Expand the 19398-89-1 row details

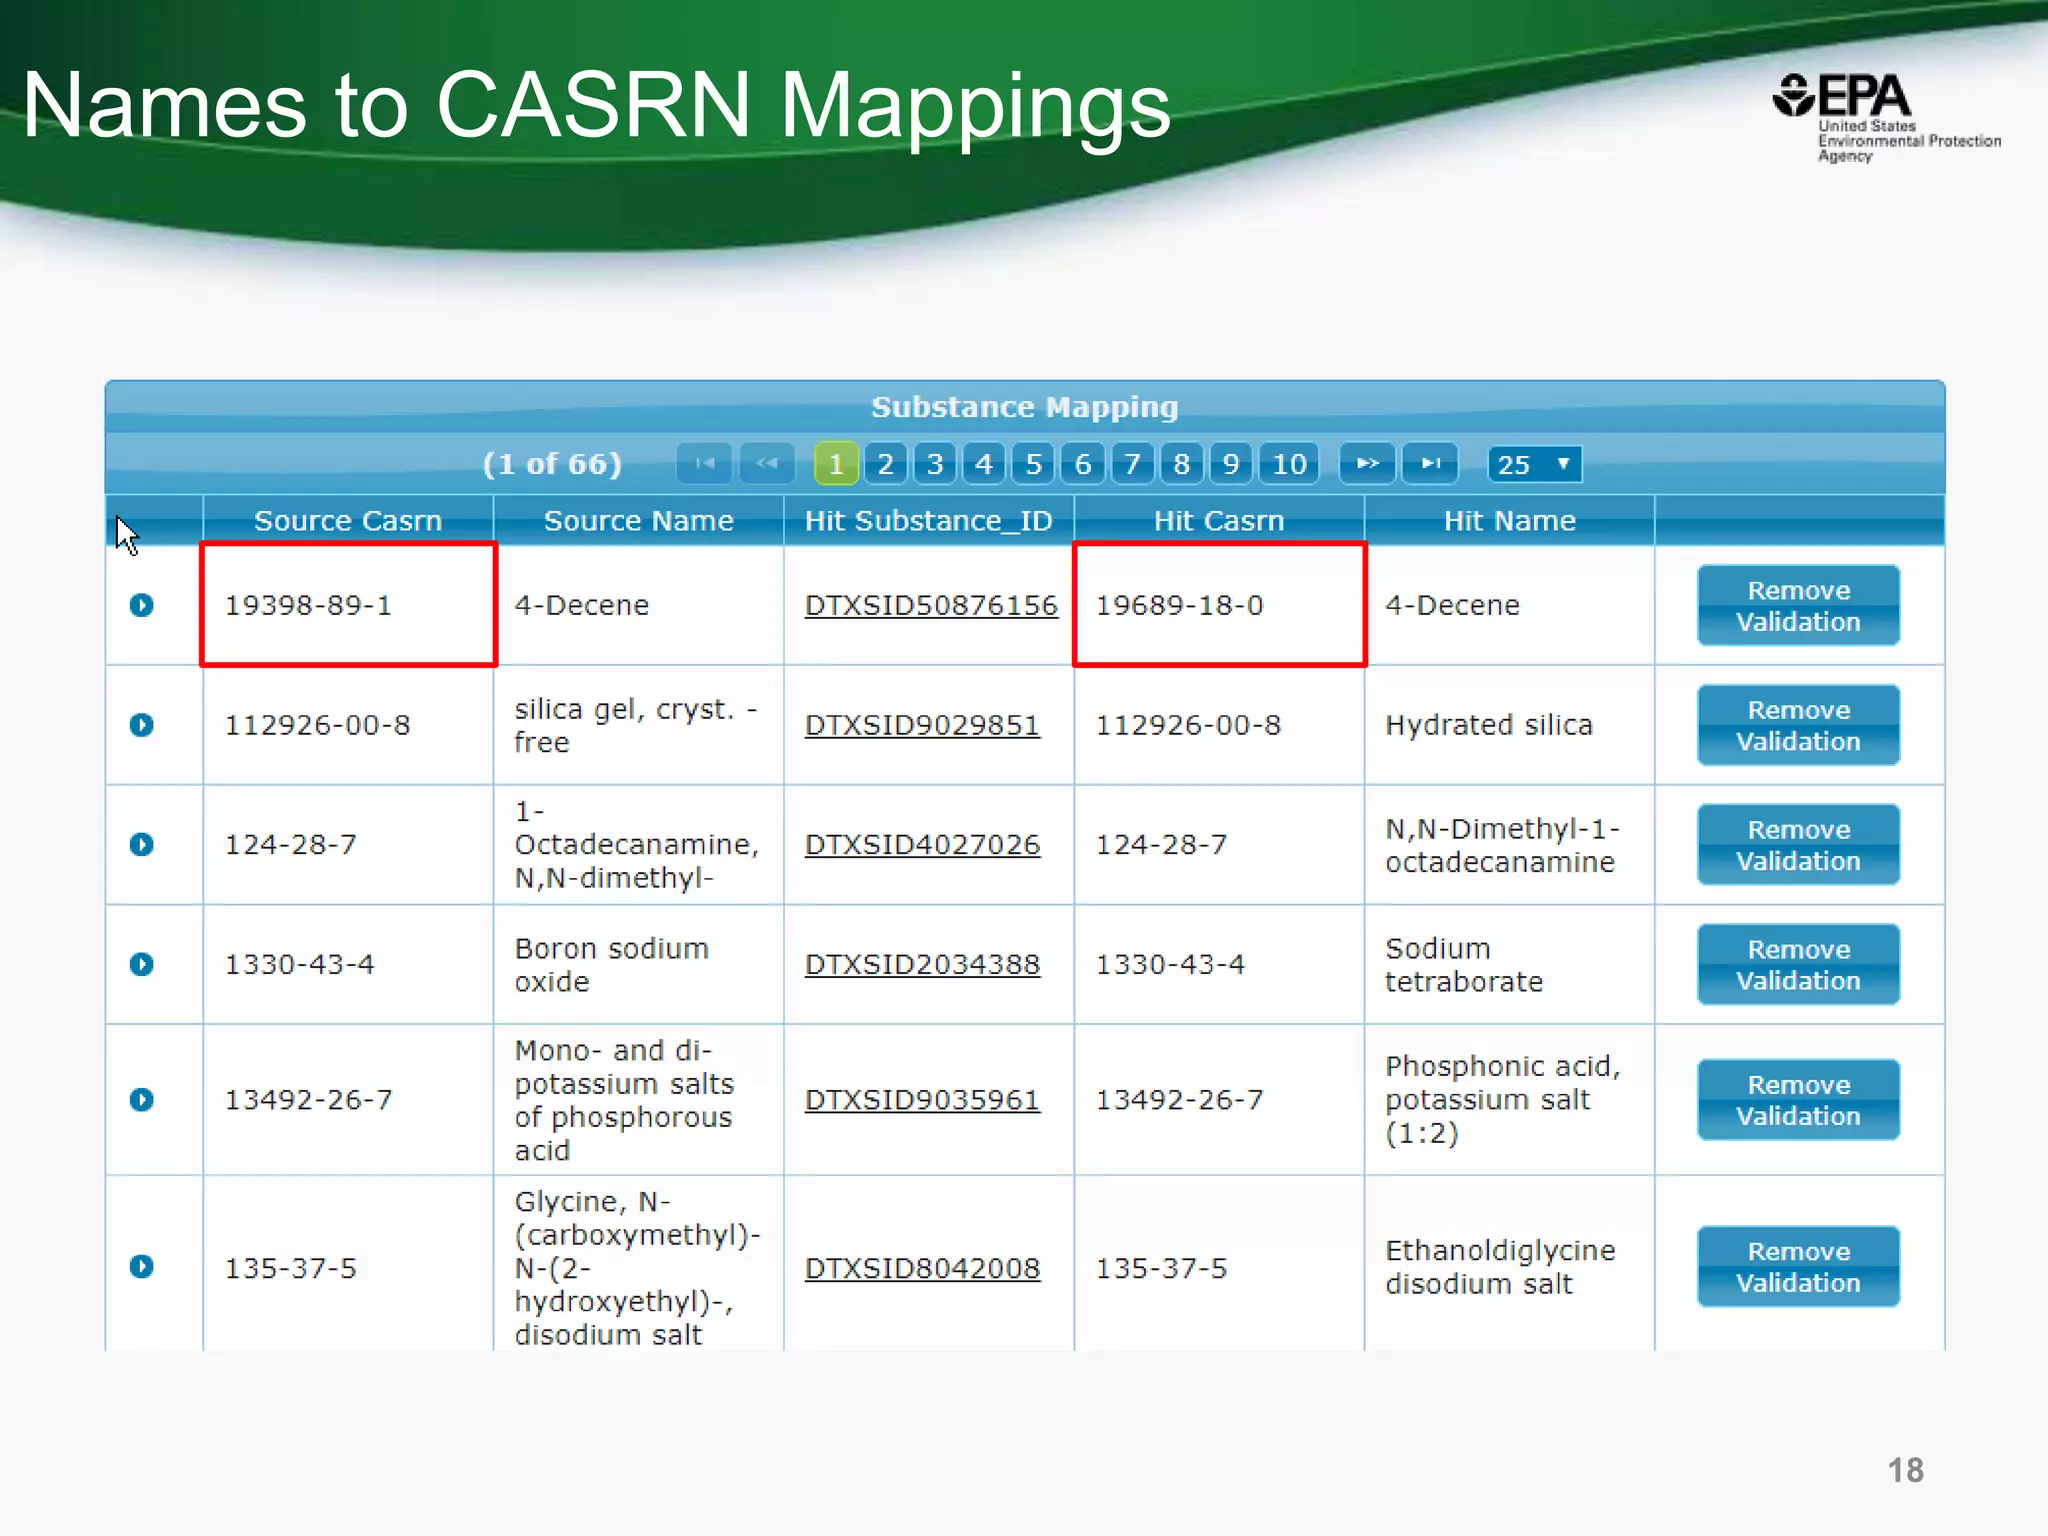click(142, 605)
